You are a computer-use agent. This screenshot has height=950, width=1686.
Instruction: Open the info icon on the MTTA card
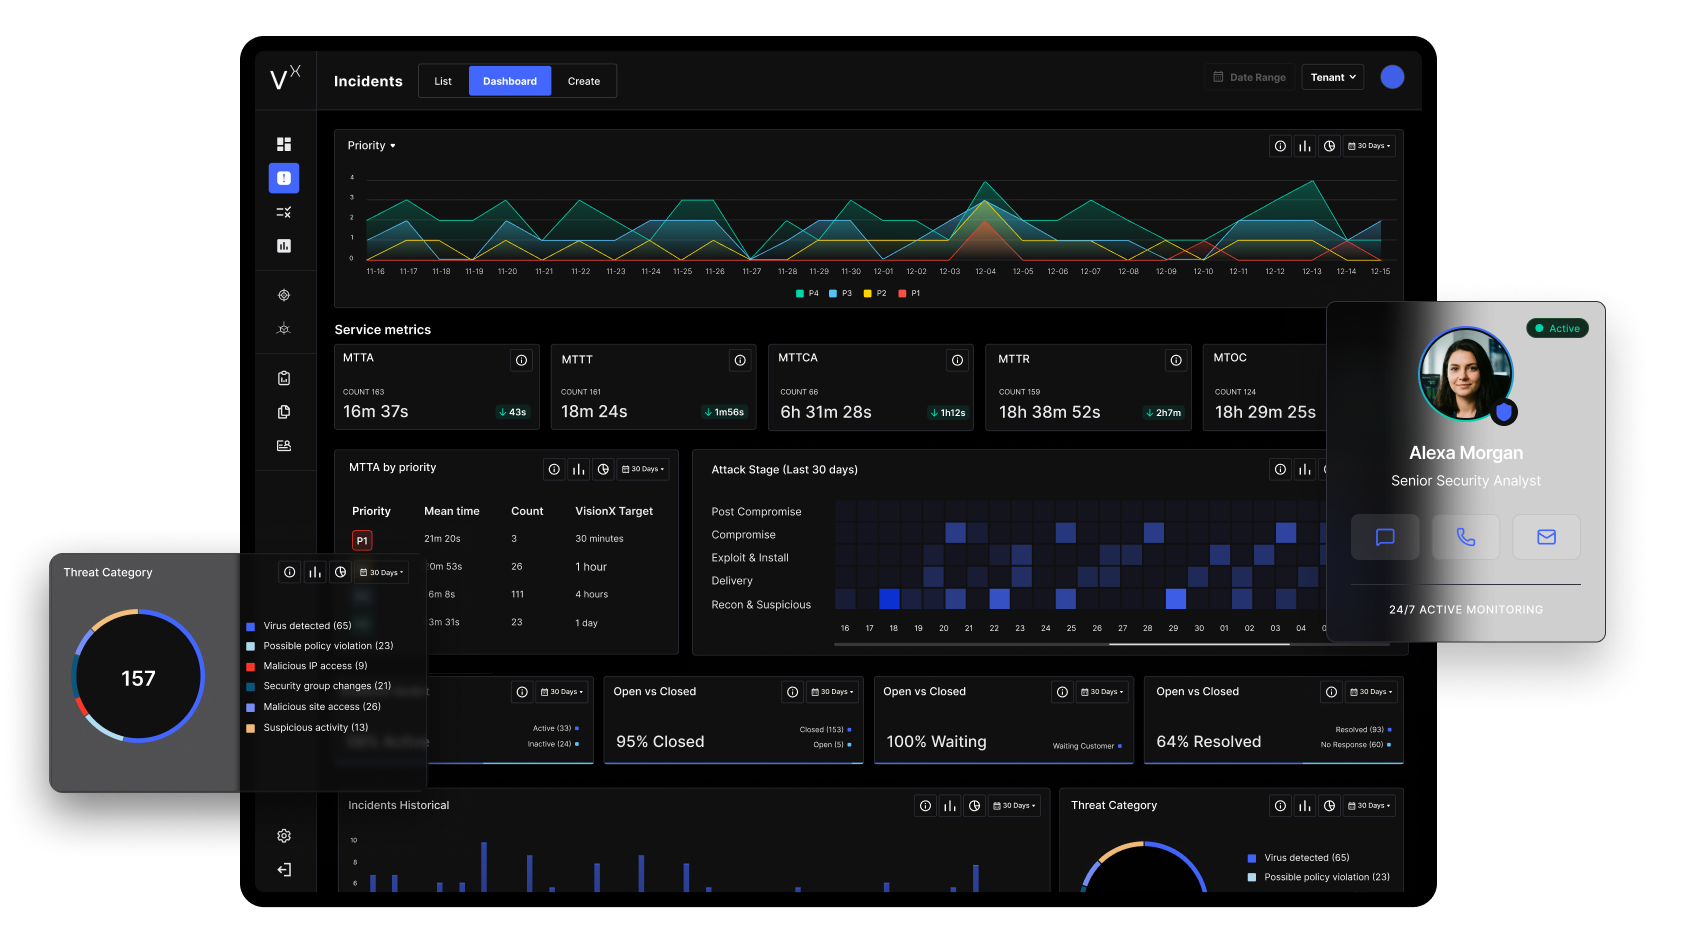tap(521, 360)
